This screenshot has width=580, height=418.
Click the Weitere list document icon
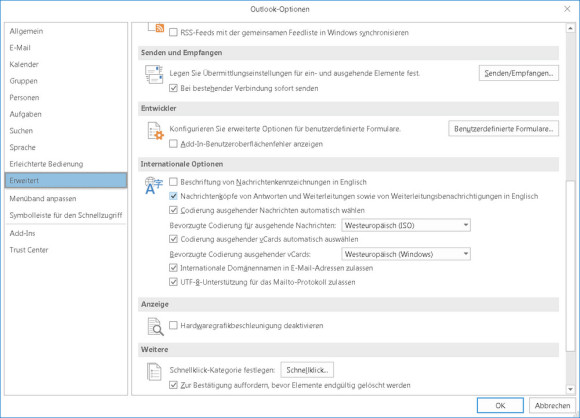tap(154, 372)
